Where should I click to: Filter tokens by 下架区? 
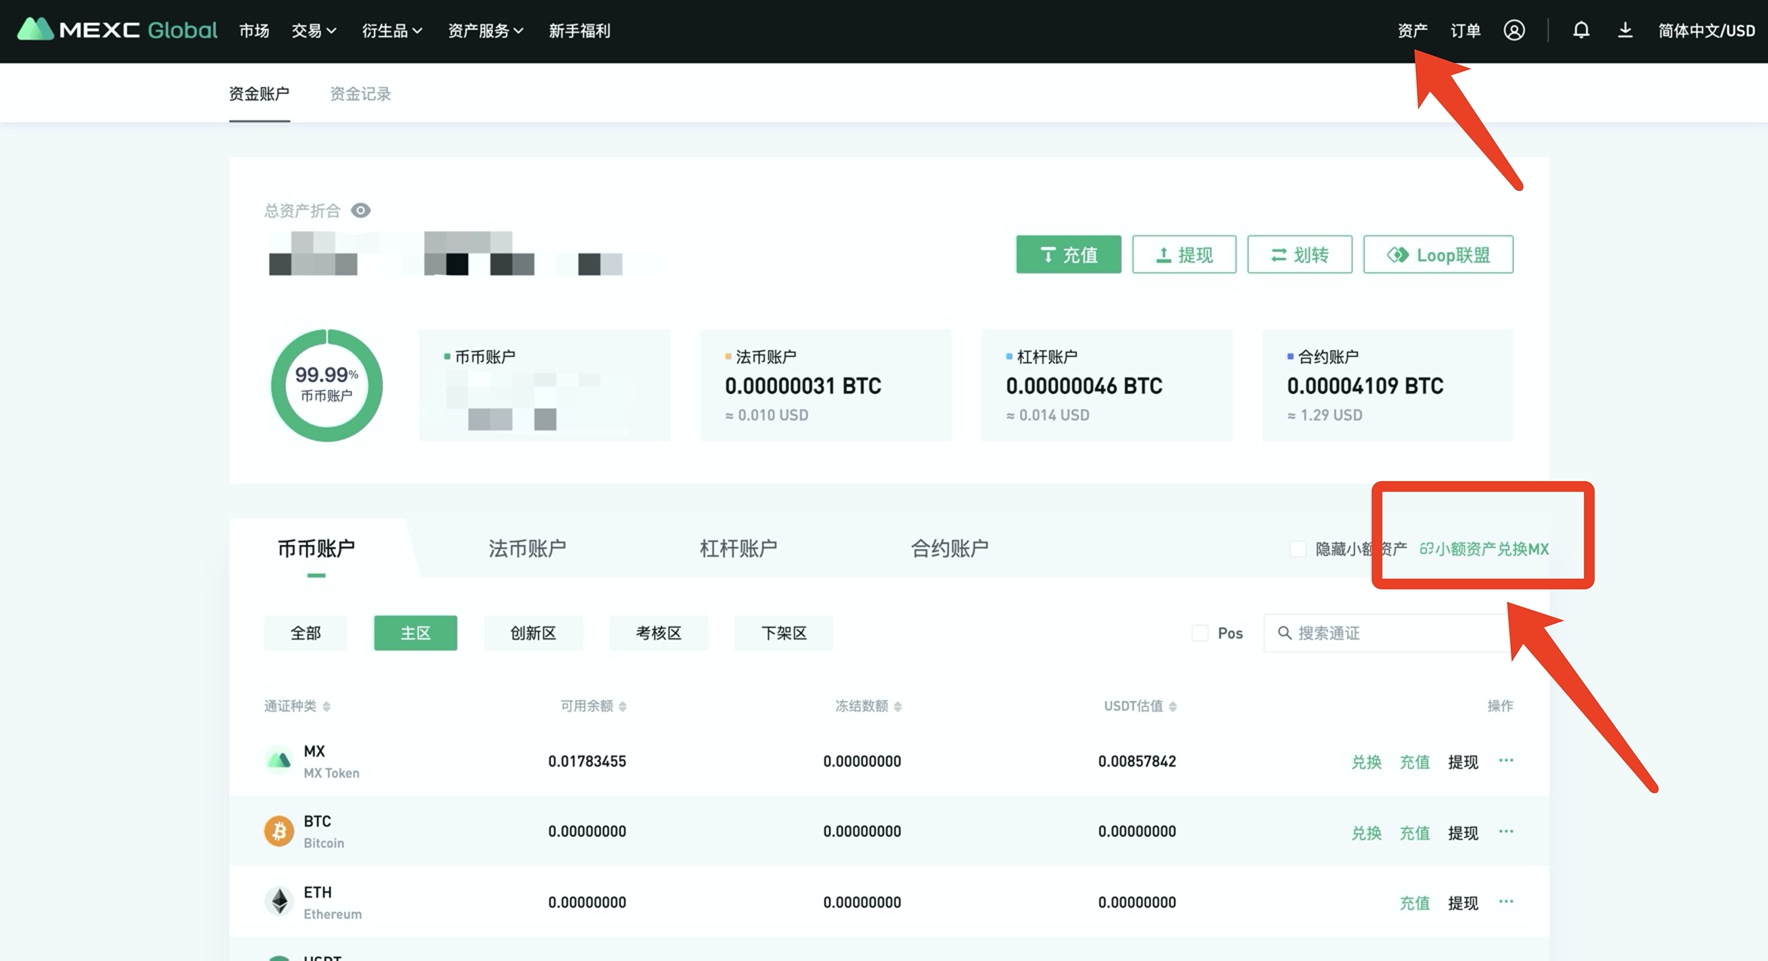783,633
